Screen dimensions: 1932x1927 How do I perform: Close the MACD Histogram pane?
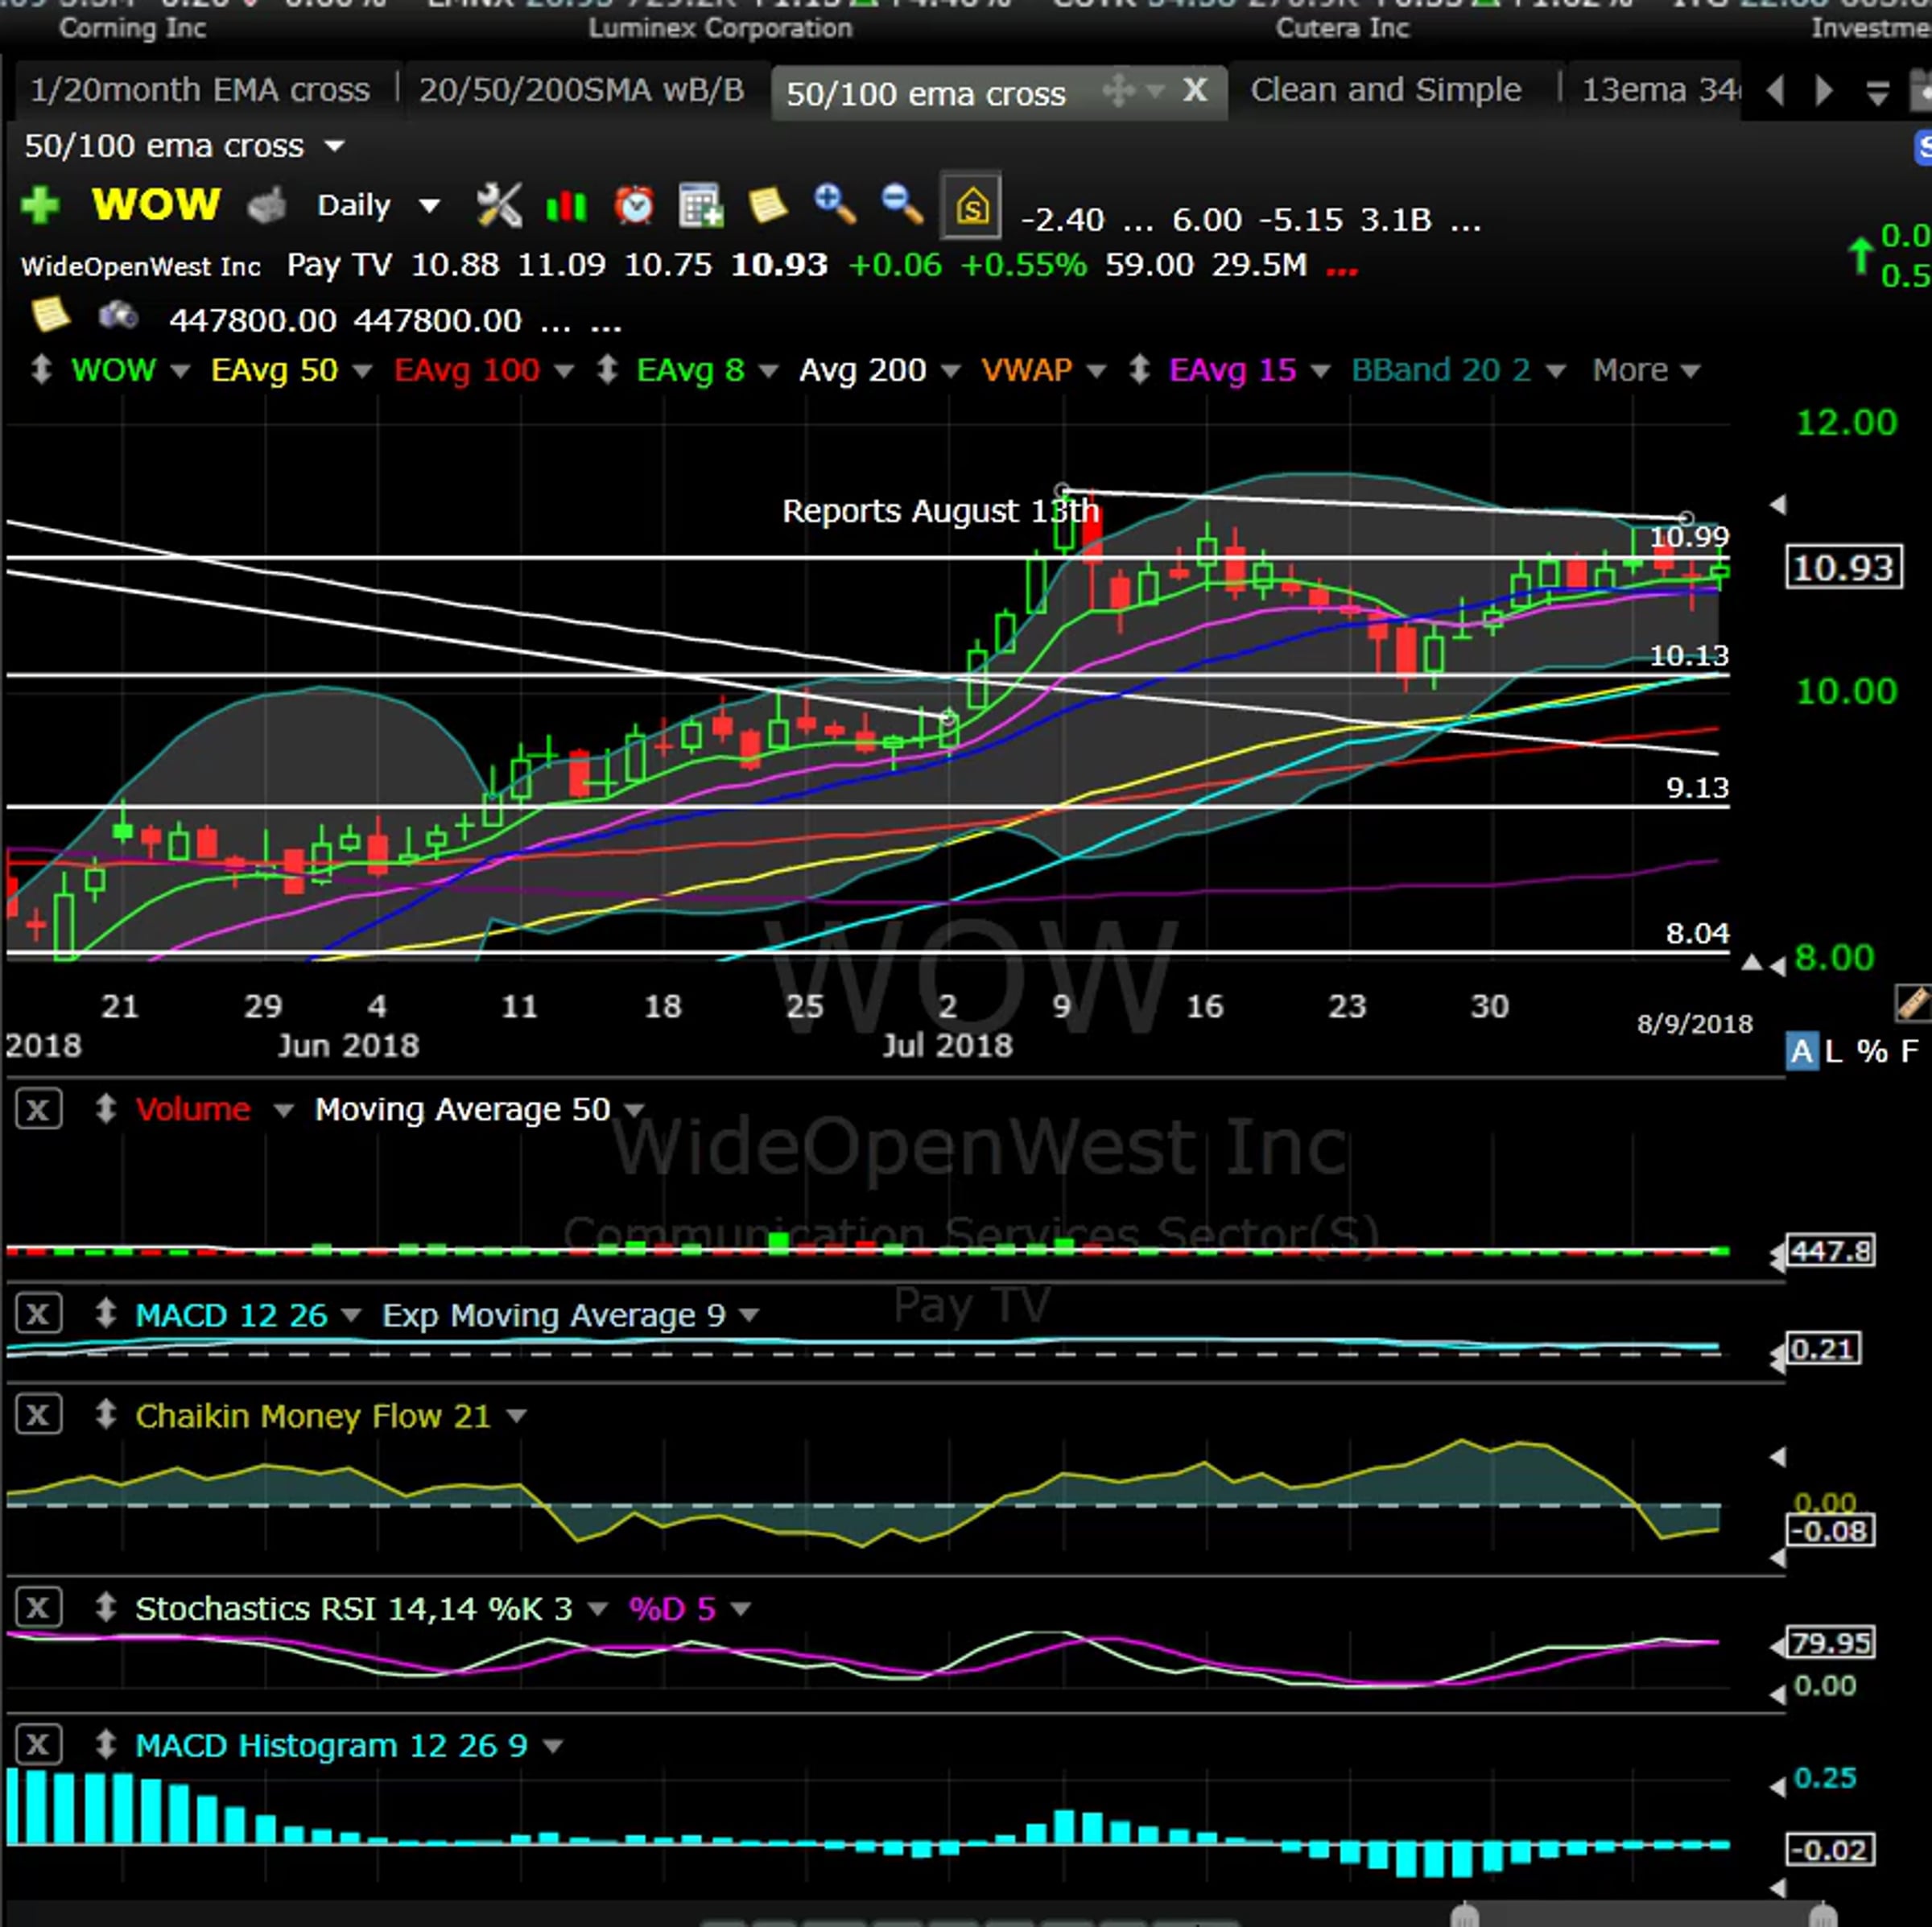tap(38, 1745)
